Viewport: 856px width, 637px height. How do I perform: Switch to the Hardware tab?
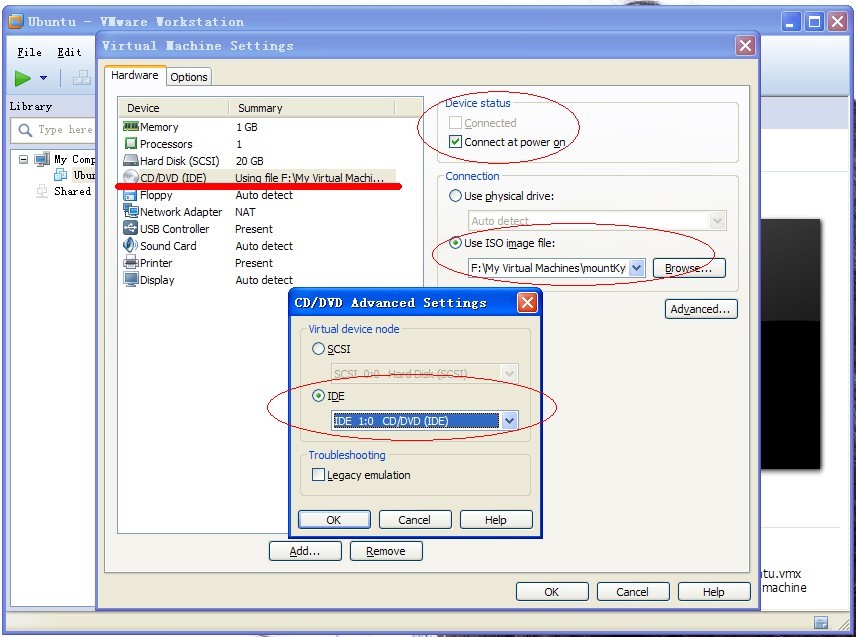pos(134,75)
